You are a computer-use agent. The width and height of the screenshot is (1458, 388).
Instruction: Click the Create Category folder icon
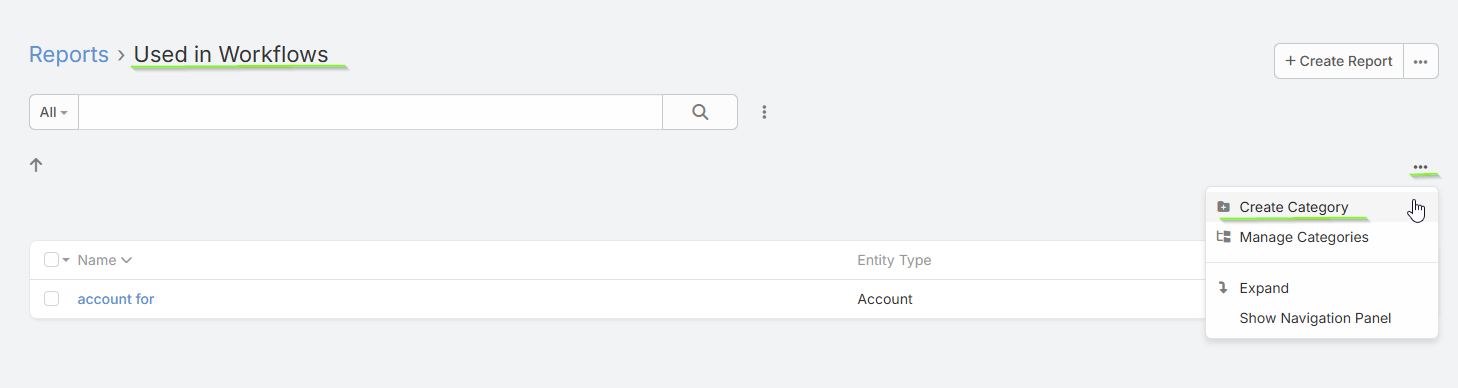[1223, 207]
